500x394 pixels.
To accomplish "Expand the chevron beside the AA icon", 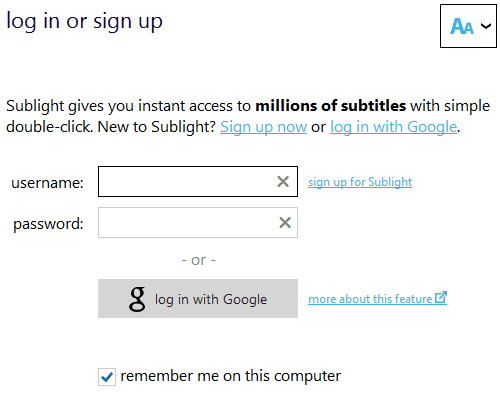I will (x=486, y=26).
